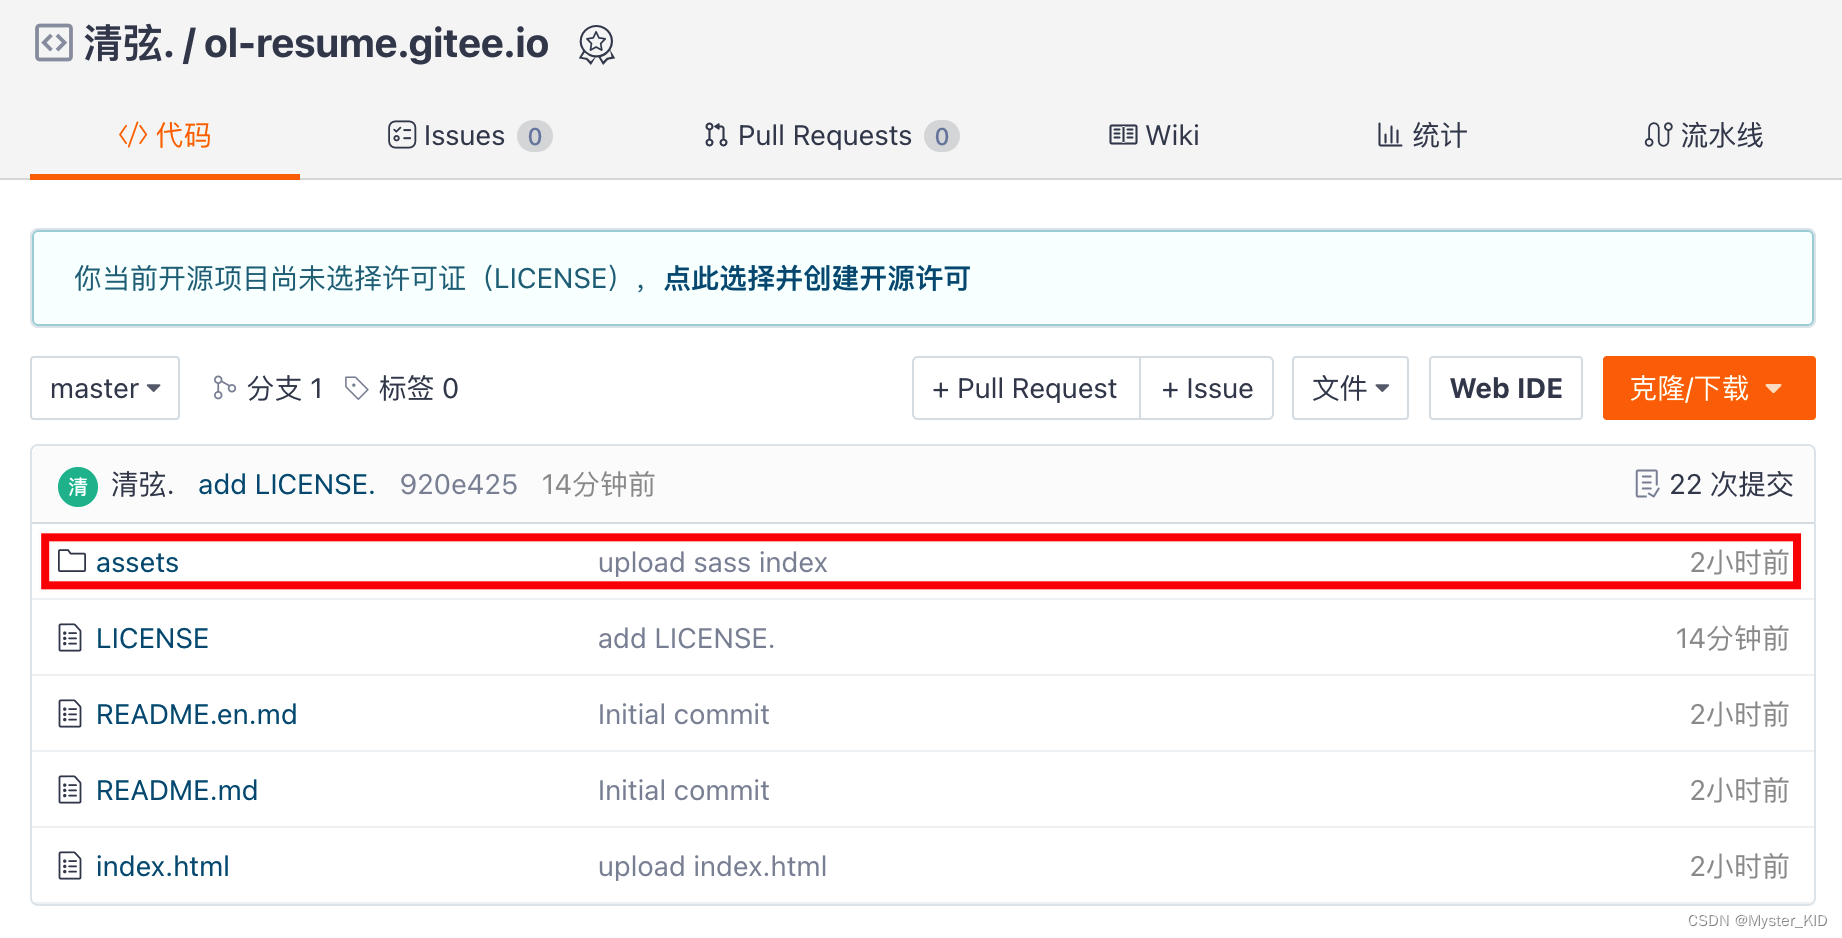Open the index.html file
This screenshot has width=1842, height=938.
[163, 866]
